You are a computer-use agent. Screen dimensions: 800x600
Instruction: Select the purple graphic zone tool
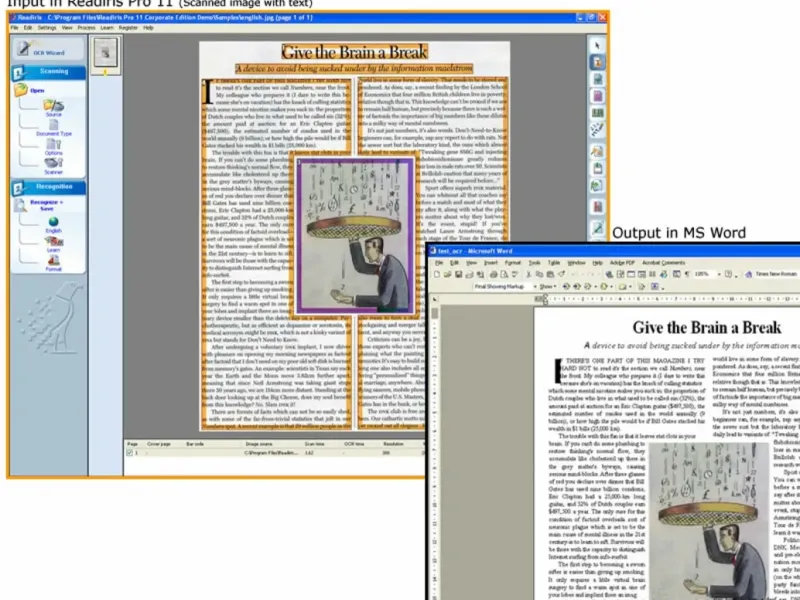point(597,96)
